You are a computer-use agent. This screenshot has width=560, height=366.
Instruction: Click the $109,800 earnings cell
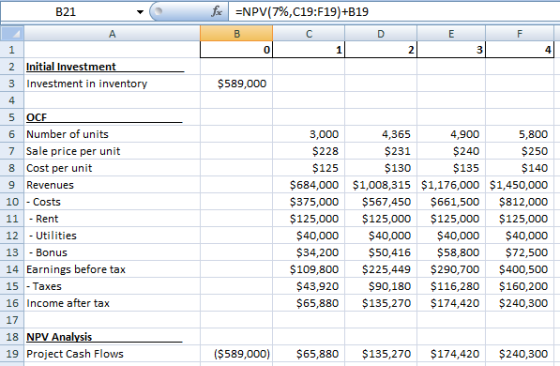(309, 269)
